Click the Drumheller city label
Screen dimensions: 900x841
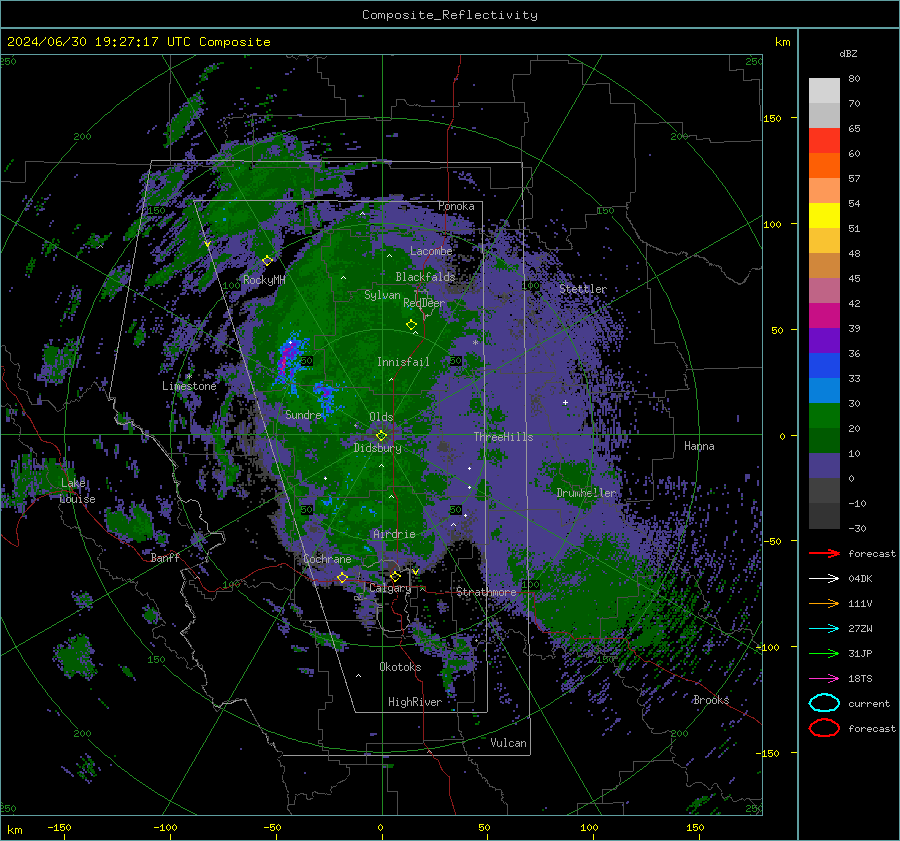586,493
